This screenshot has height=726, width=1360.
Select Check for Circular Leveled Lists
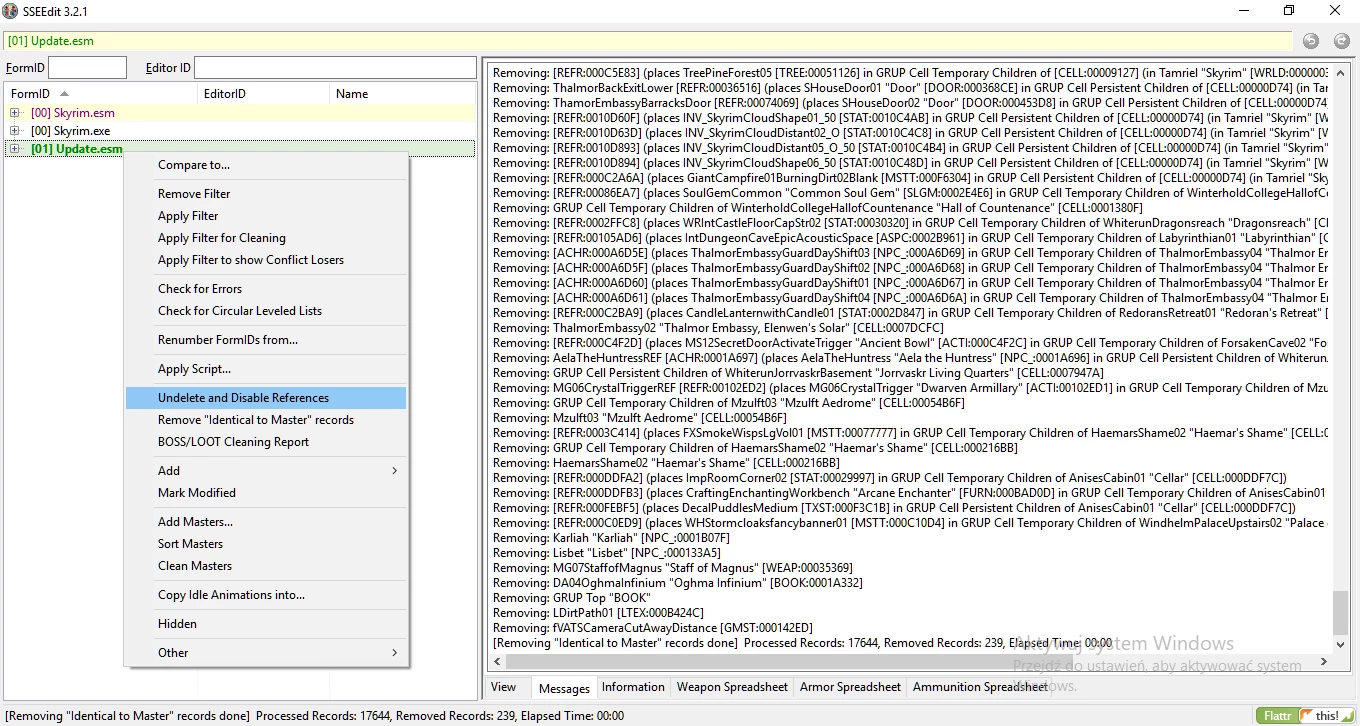click(x=266, y=311)
